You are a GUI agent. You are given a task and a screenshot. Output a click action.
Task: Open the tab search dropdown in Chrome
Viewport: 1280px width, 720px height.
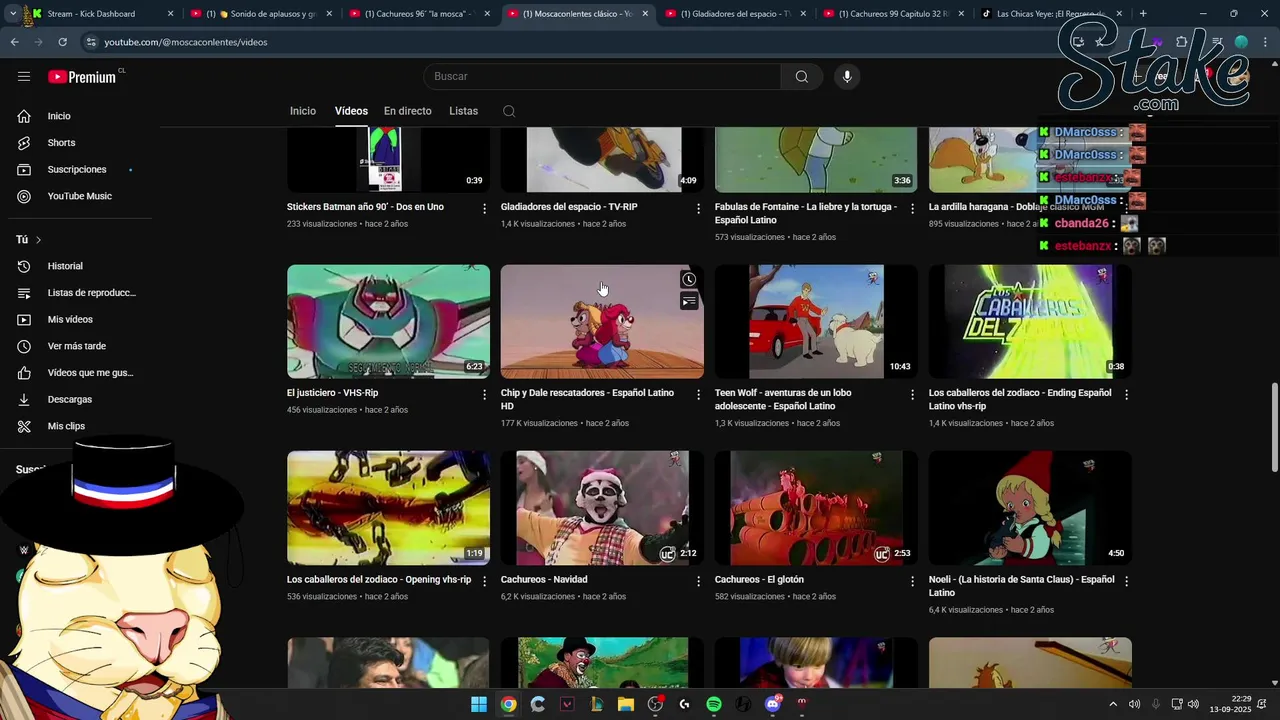12,14
